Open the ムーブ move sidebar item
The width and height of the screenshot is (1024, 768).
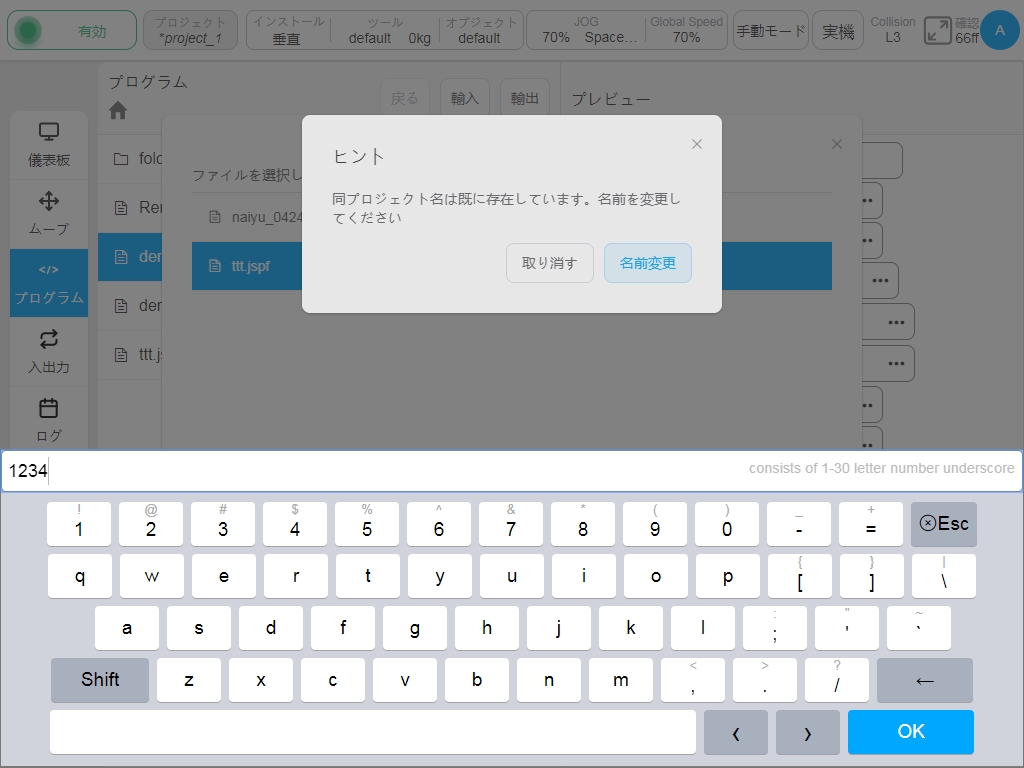click(x=49, y=214)
